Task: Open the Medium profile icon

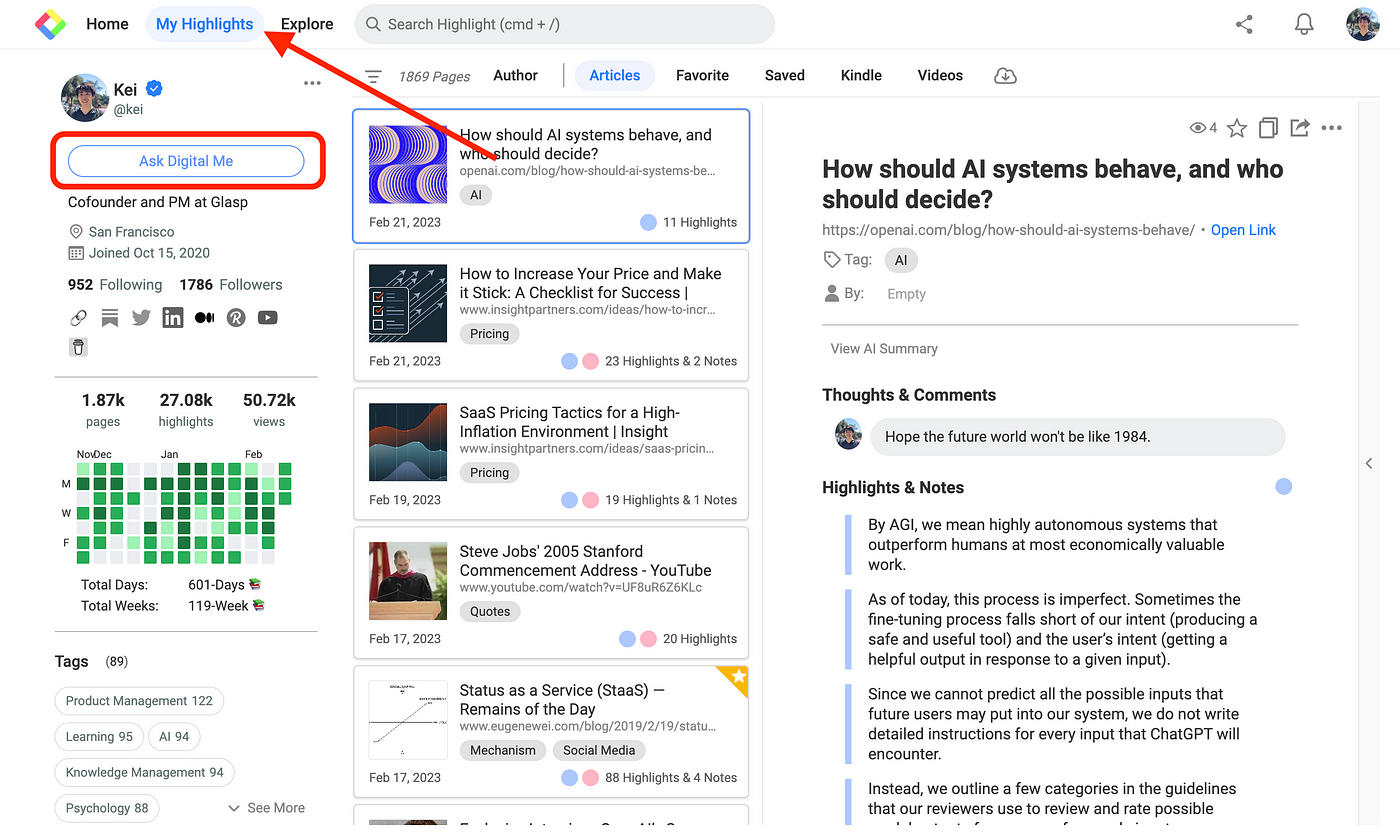Action: (205, 318)
